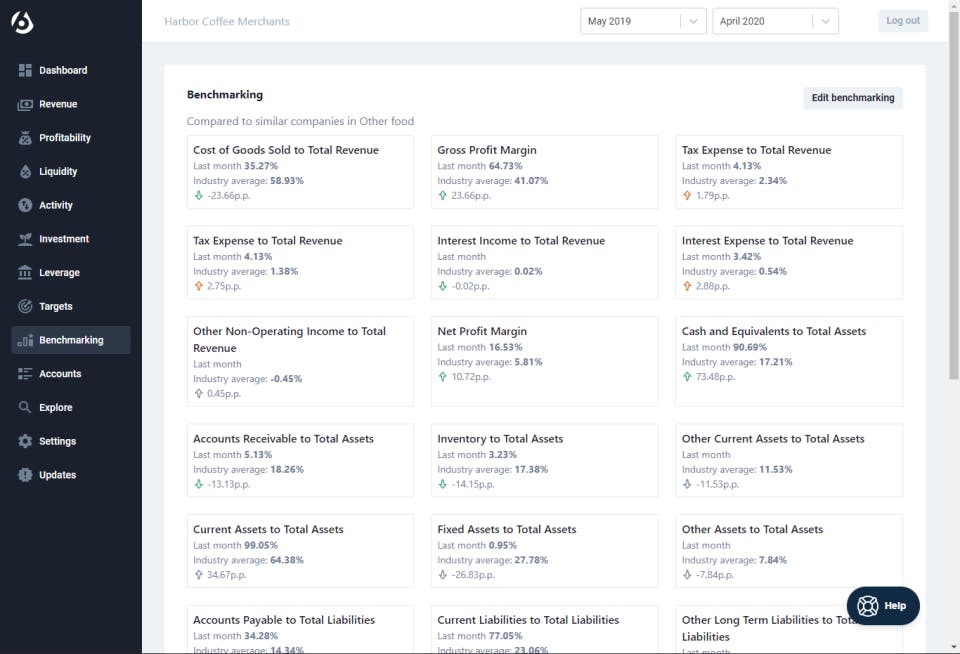Open the Dashboard icon in the sidebar
The image size is (960, 654).
25,71
